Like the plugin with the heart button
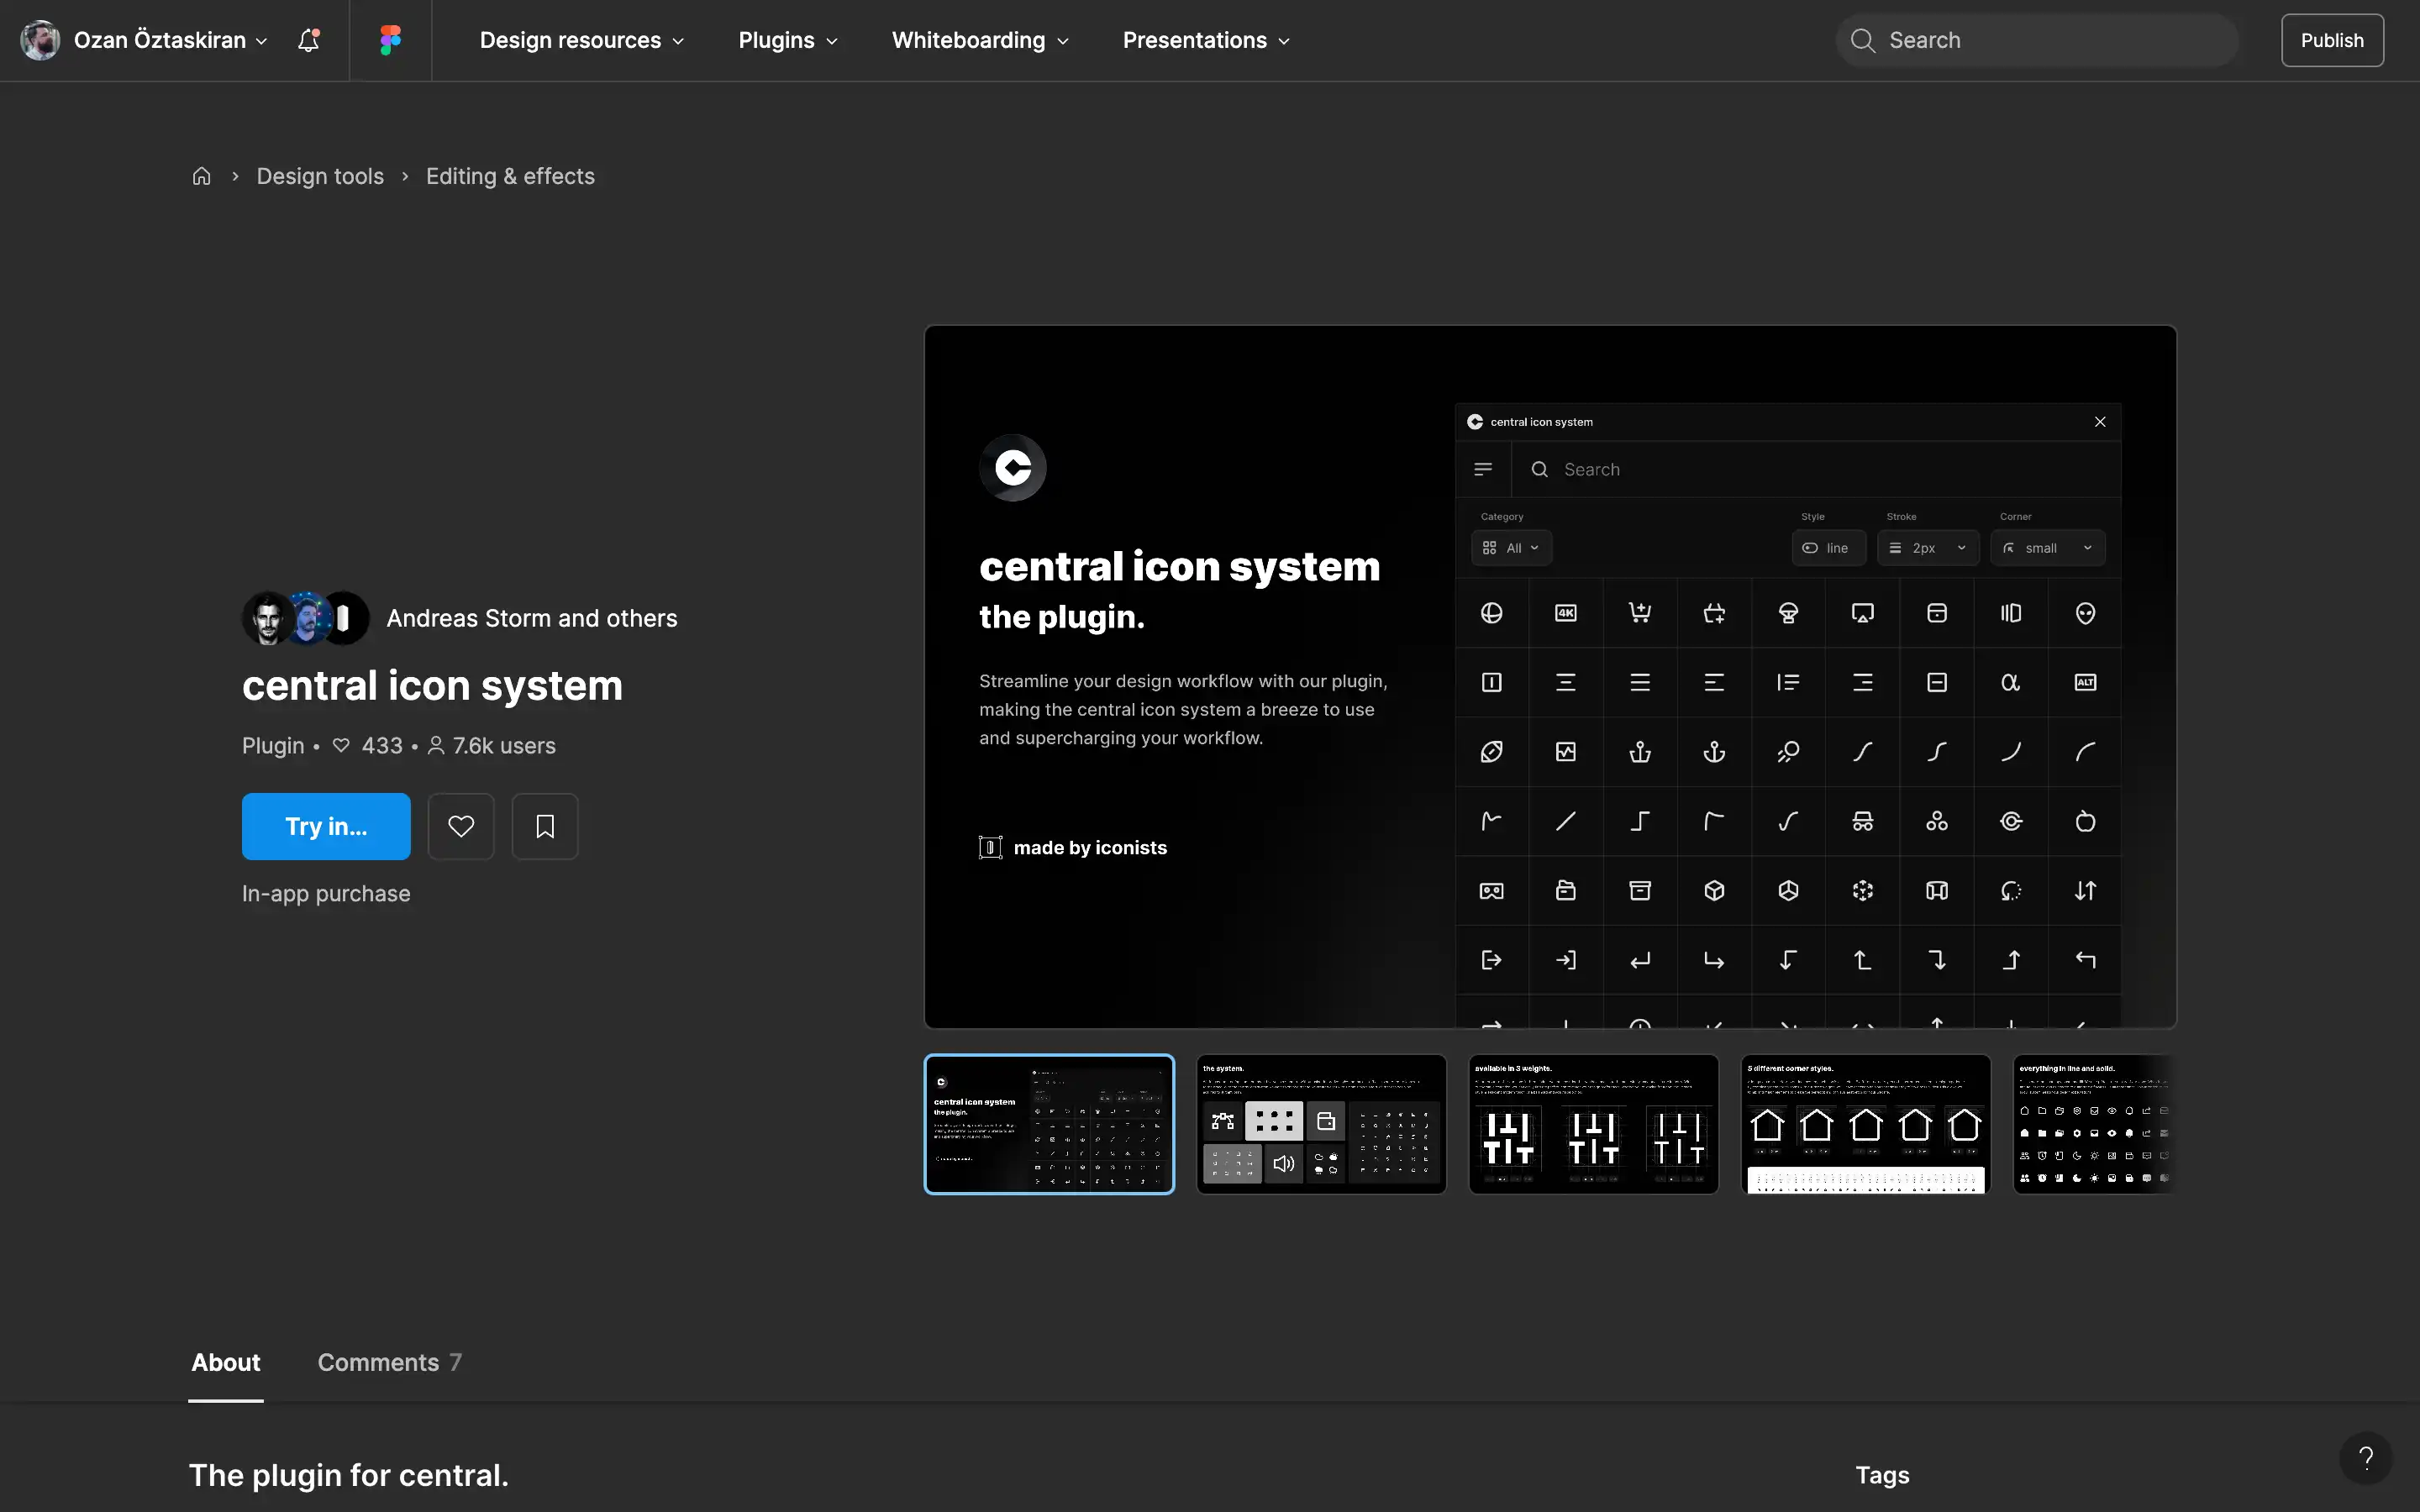Screen dimensions: 2420x1512 pos(461,826)
